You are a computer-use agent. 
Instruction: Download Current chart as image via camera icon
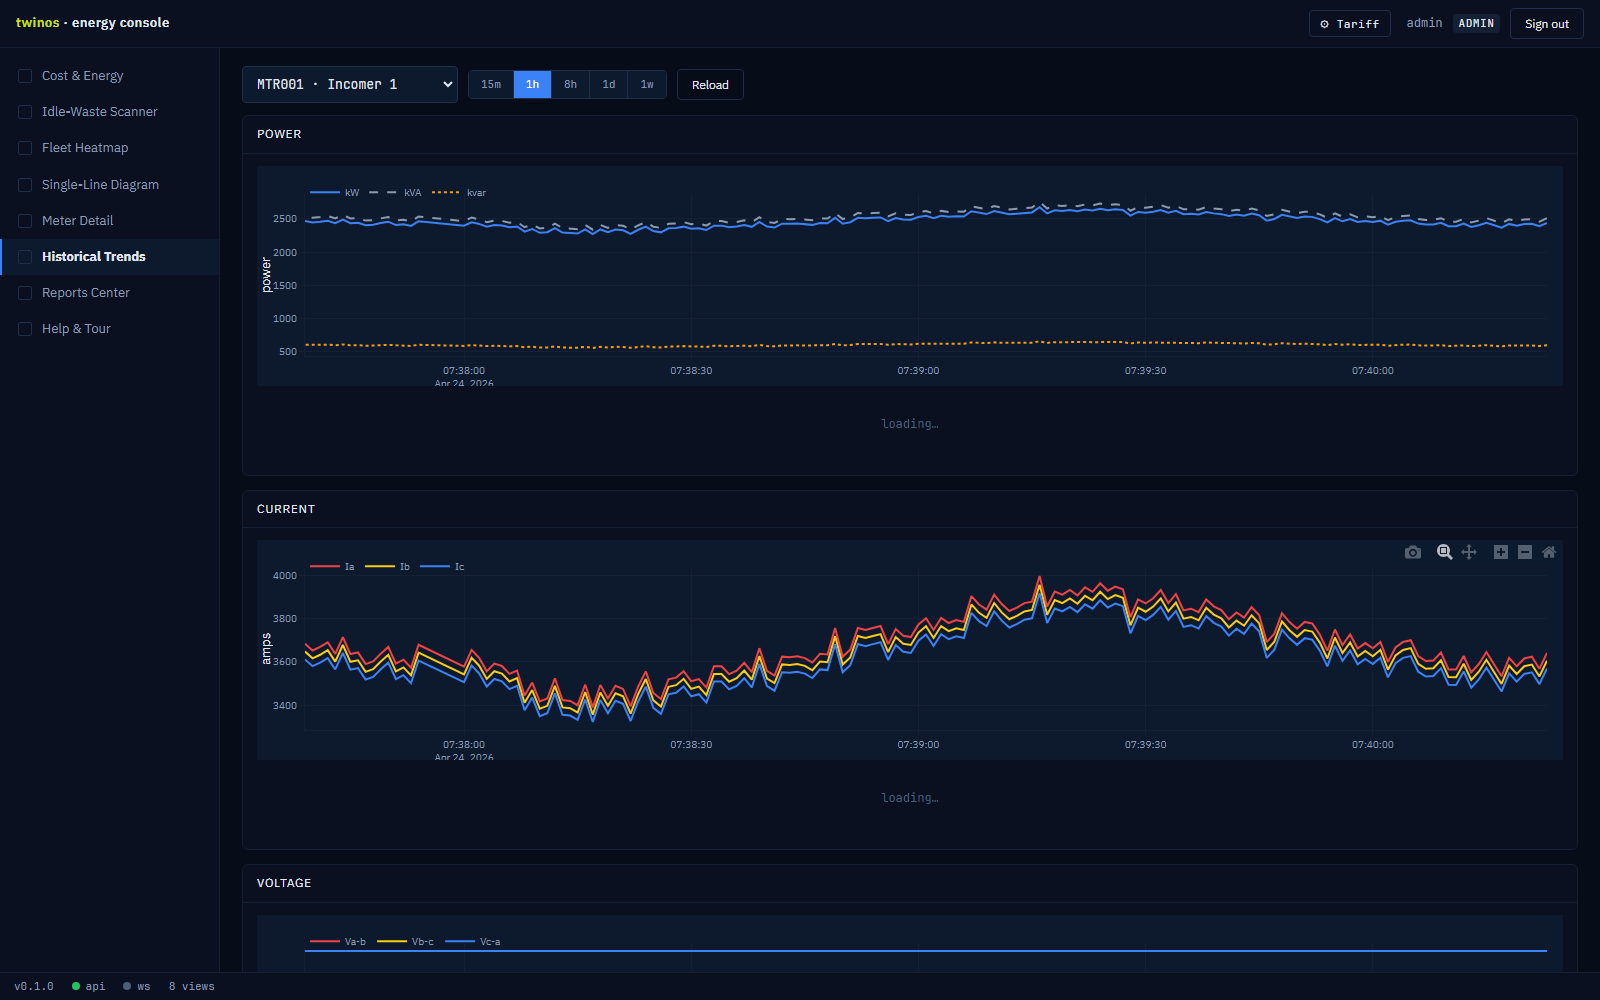tap(1413, 552)
